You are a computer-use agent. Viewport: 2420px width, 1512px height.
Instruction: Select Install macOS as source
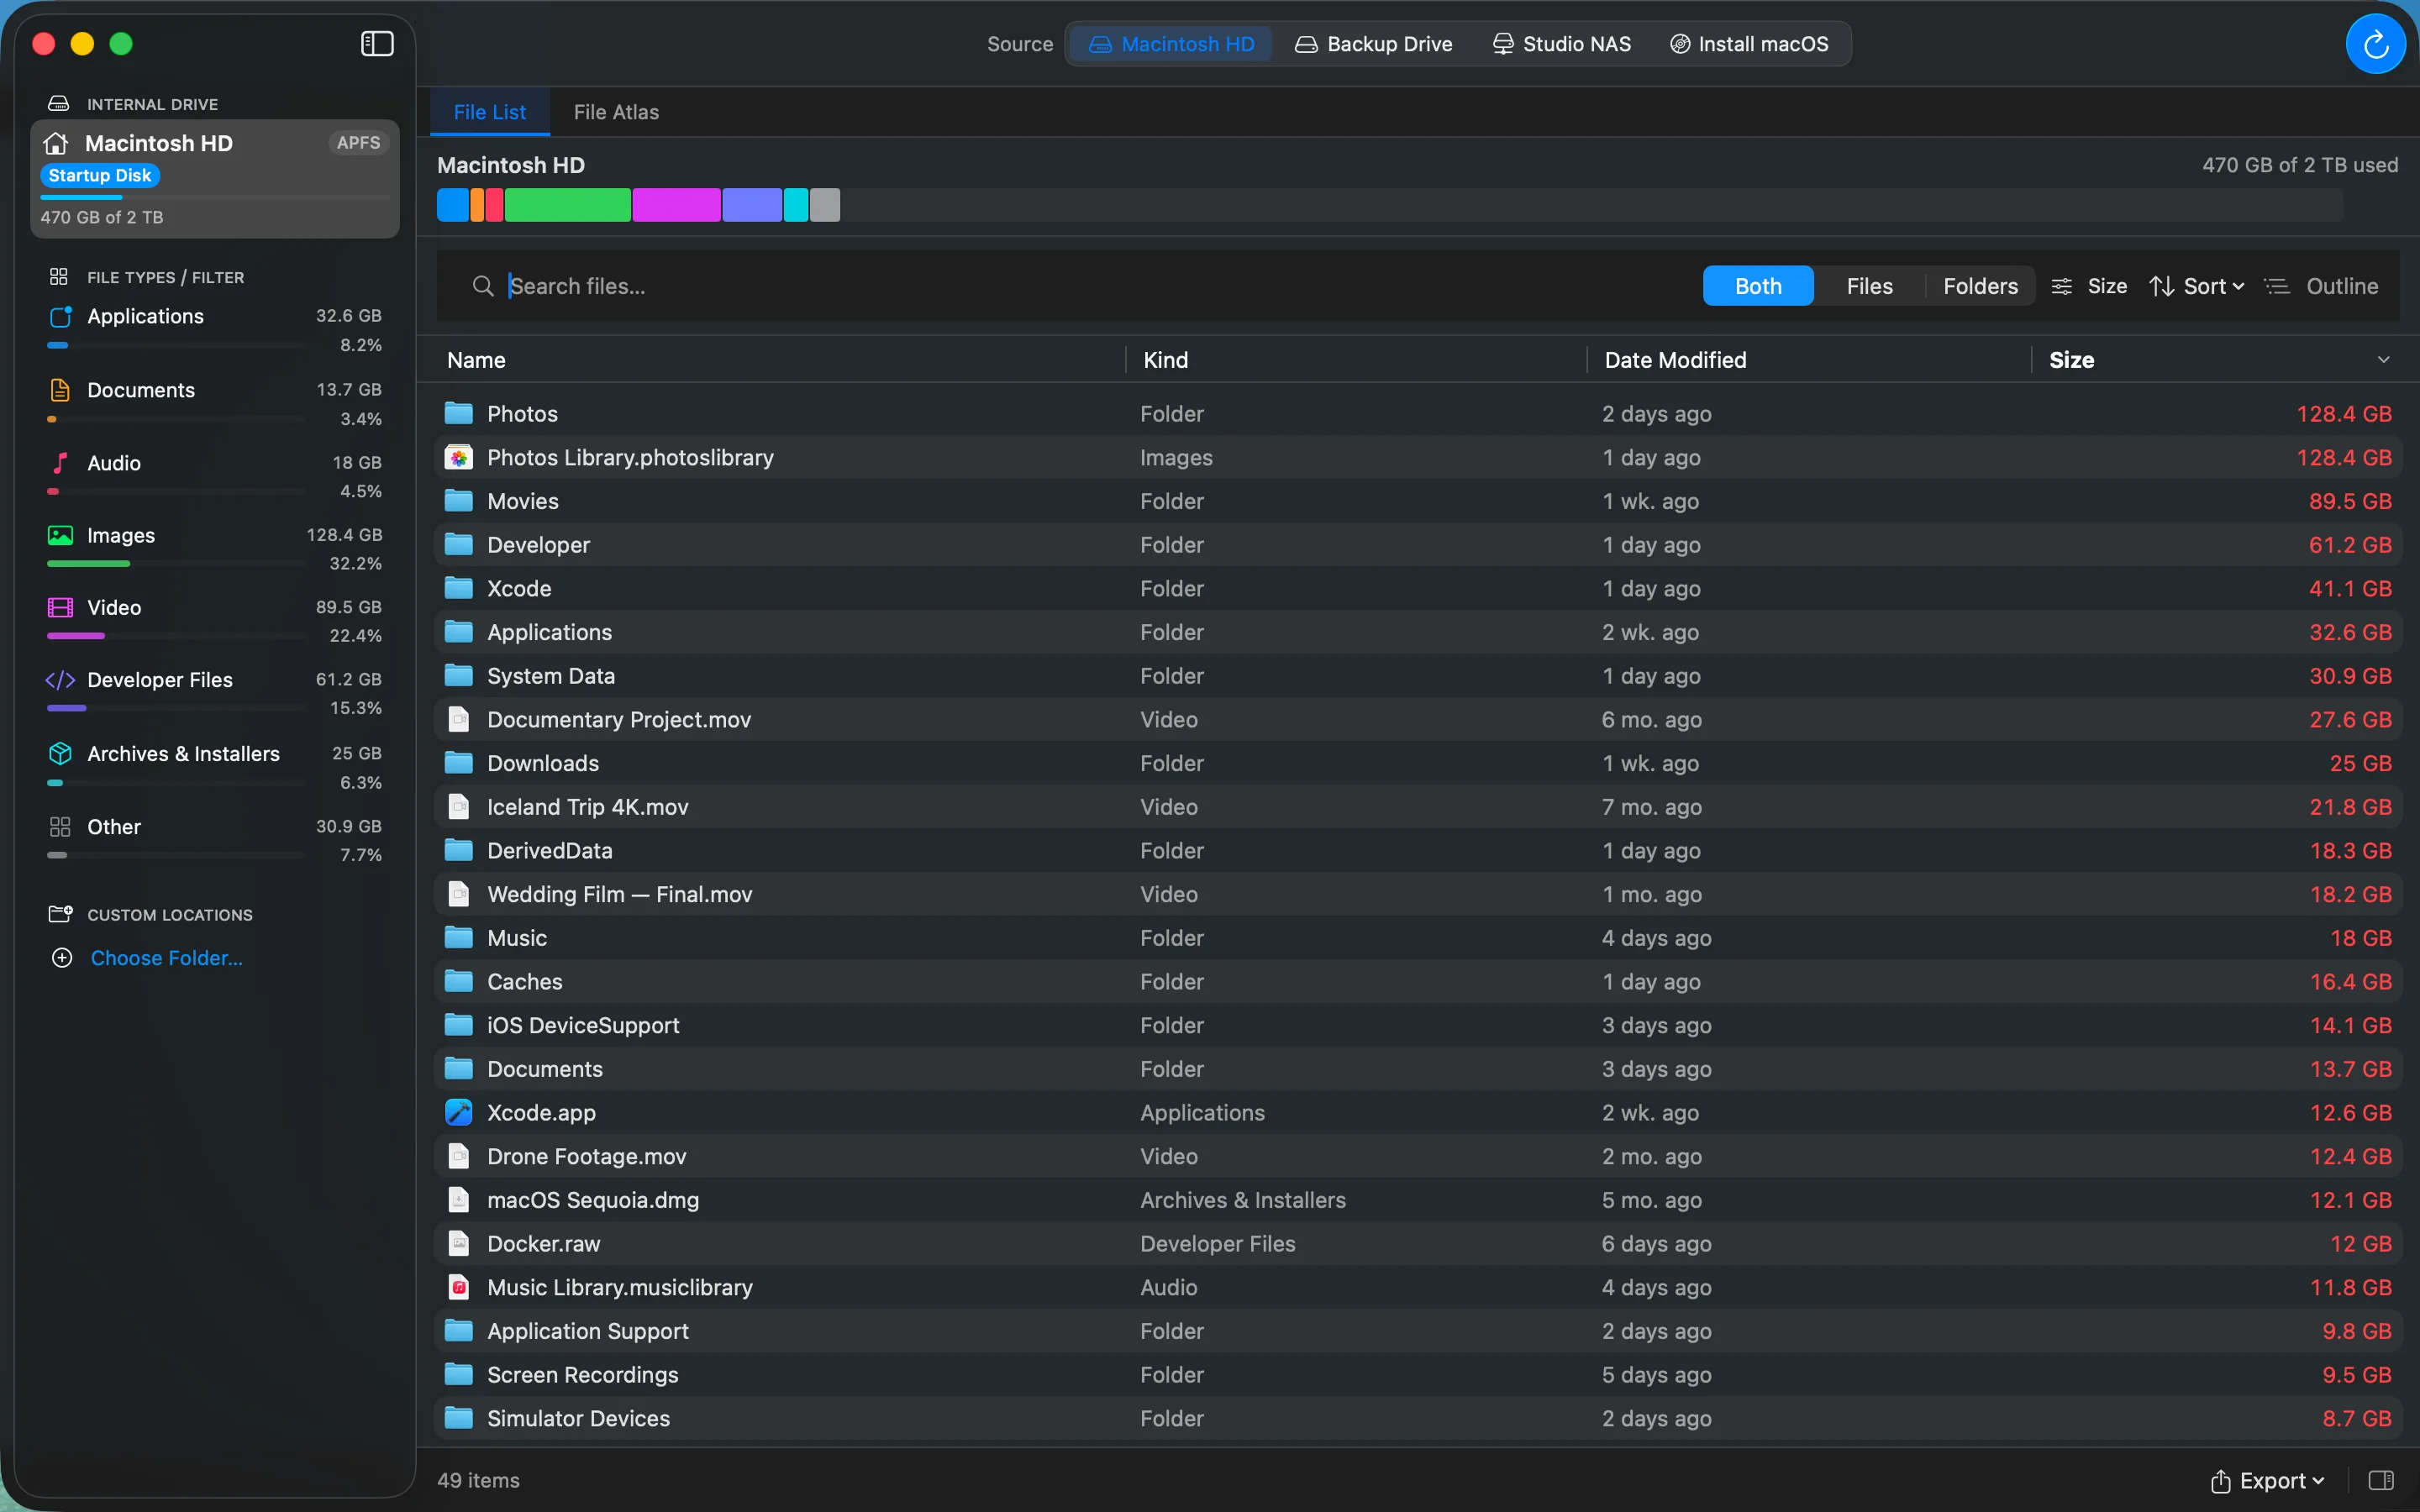tap(1749, 44)
